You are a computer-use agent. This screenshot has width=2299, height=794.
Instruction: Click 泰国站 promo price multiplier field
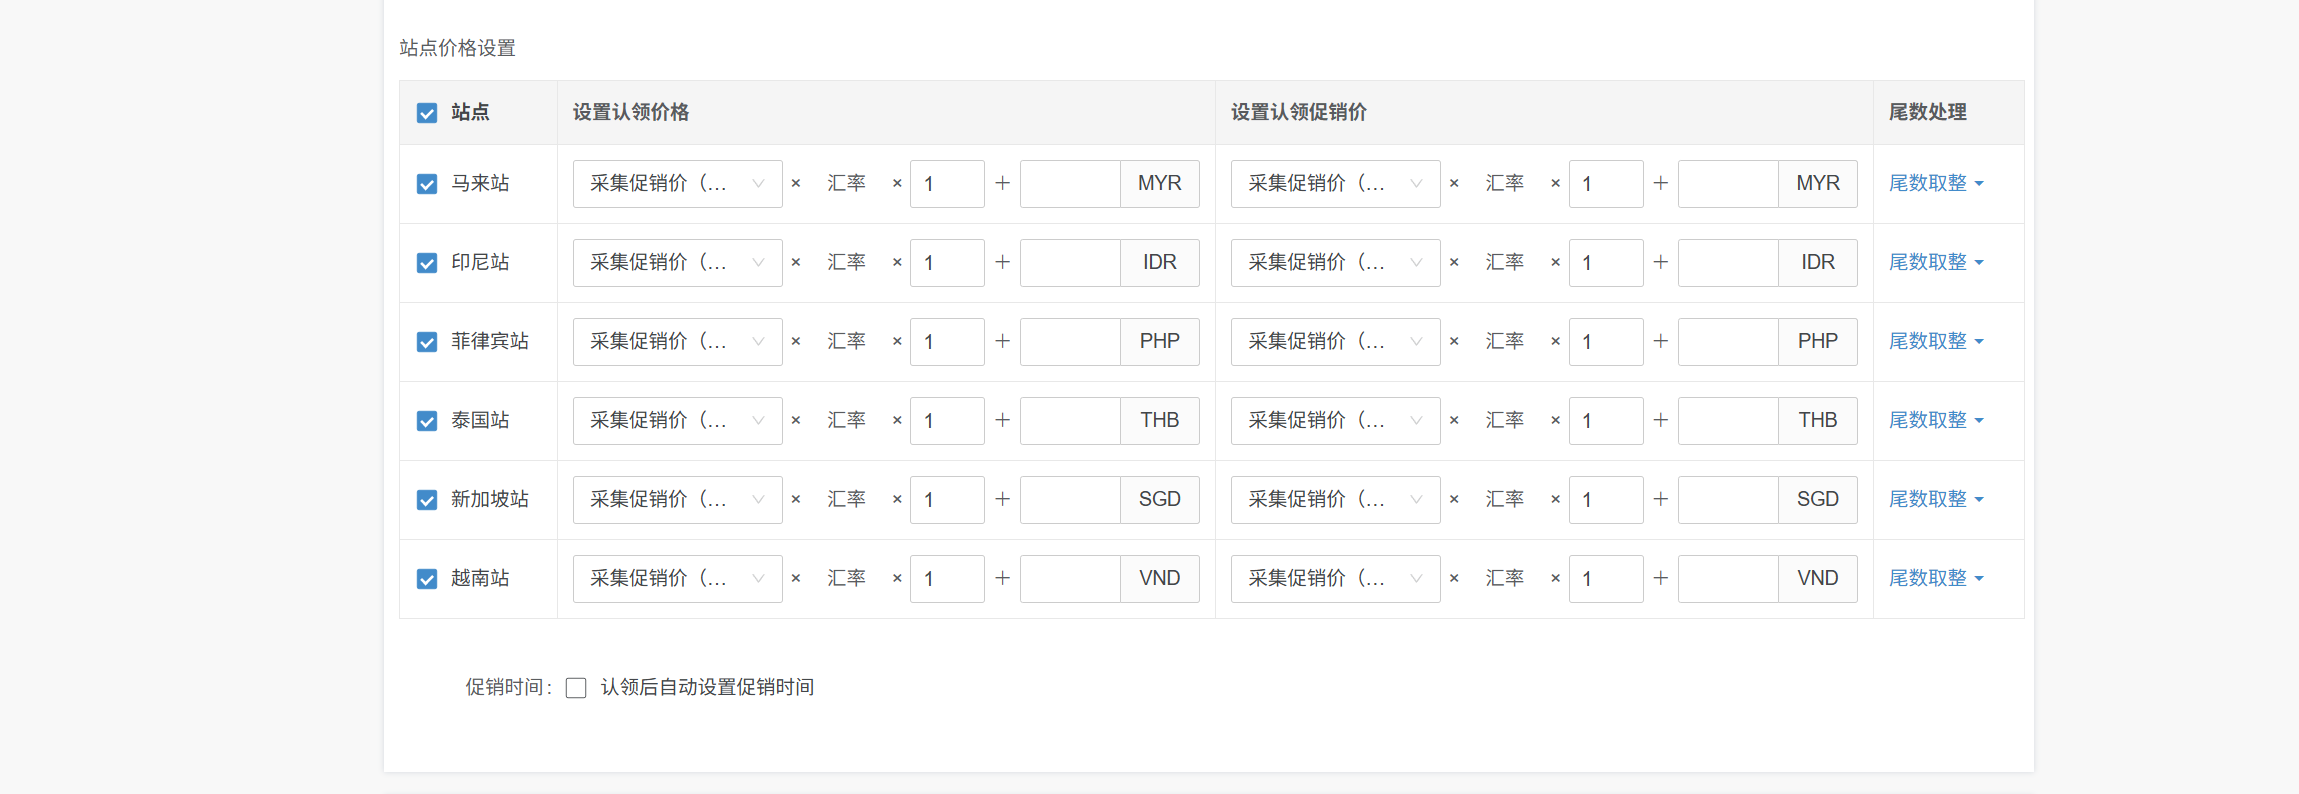(x=1605, y=421)
